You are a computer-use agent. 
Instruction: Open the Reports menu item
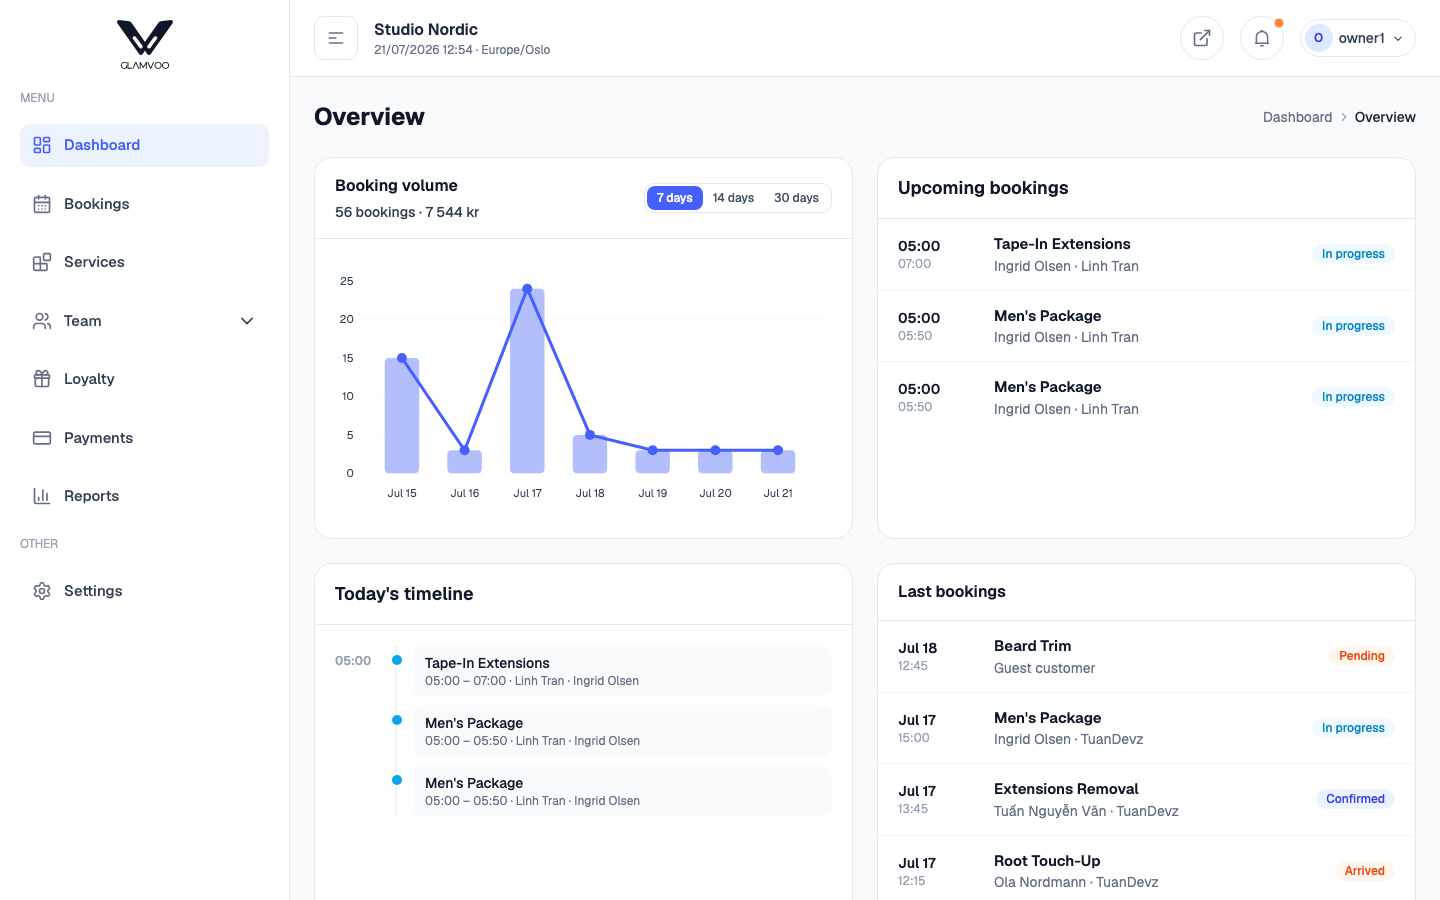coord(144,496)
